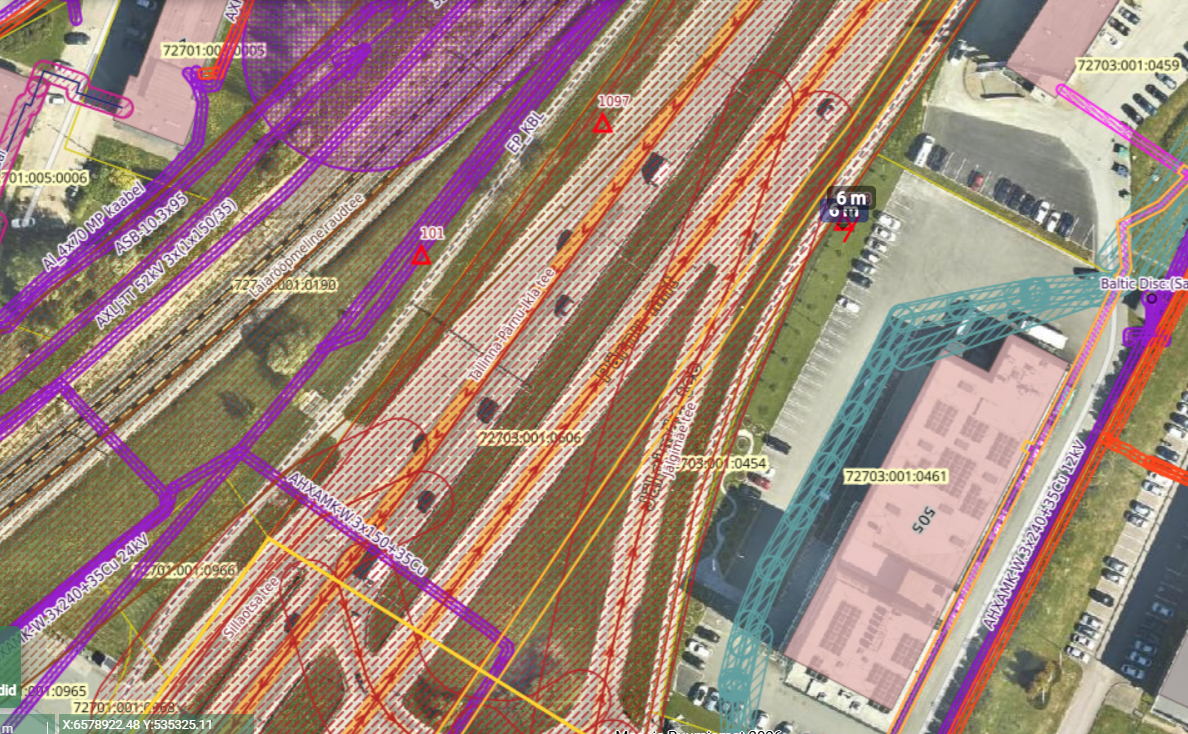Click the 6 m measurement label
This screenshot has width=1188, height=734.
tap(849, 198)
